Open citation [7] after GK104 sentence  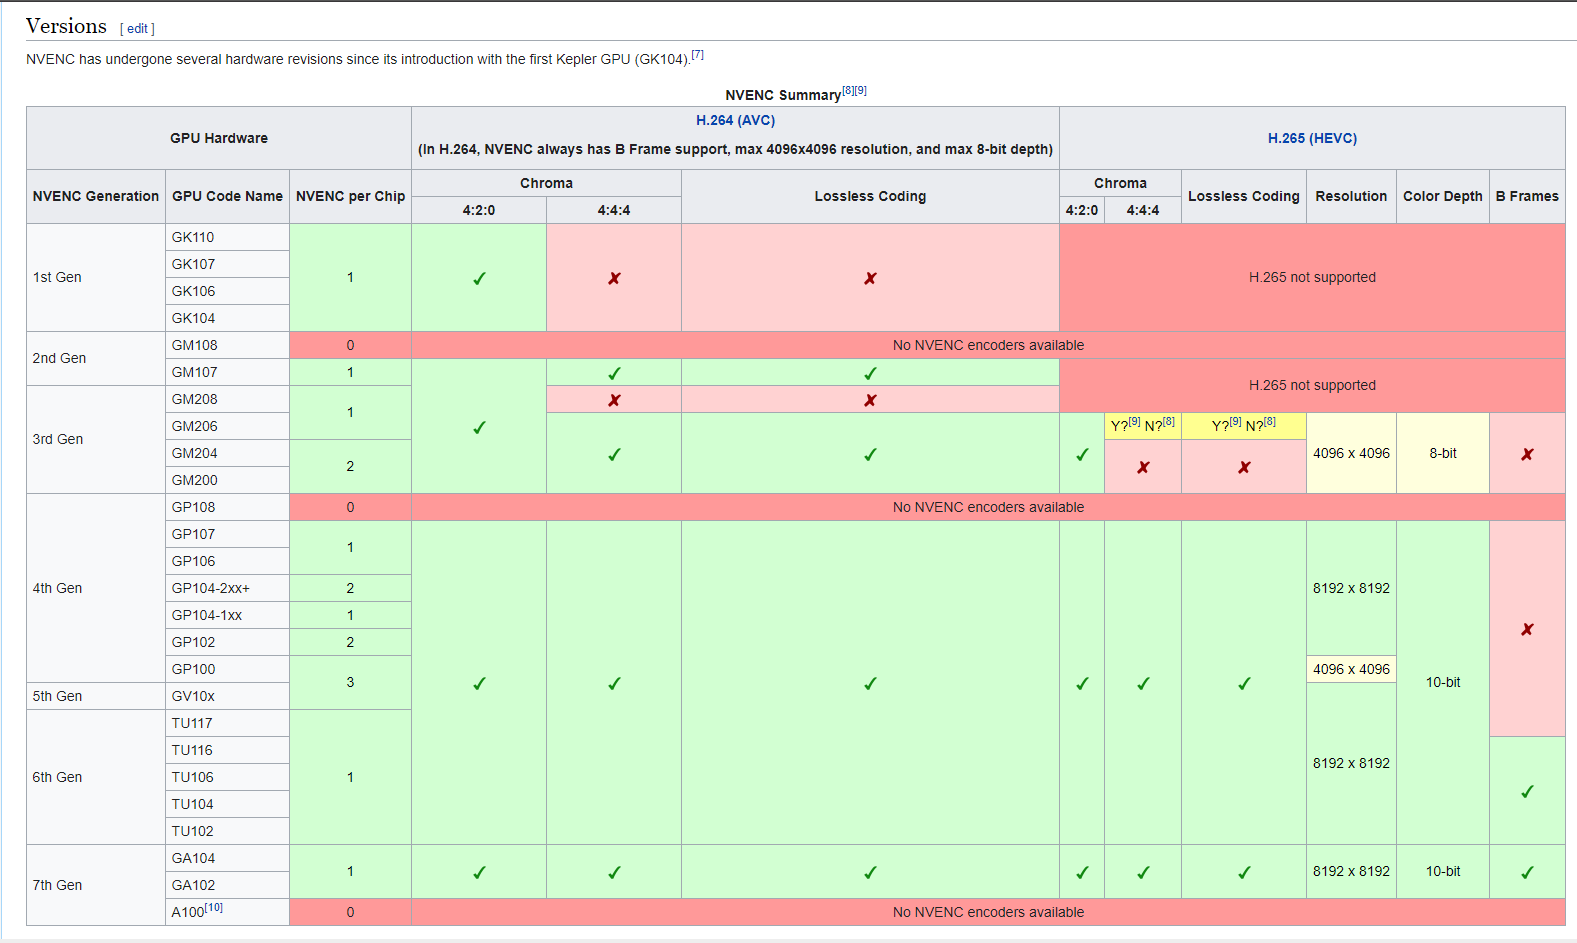pos(697,55)
